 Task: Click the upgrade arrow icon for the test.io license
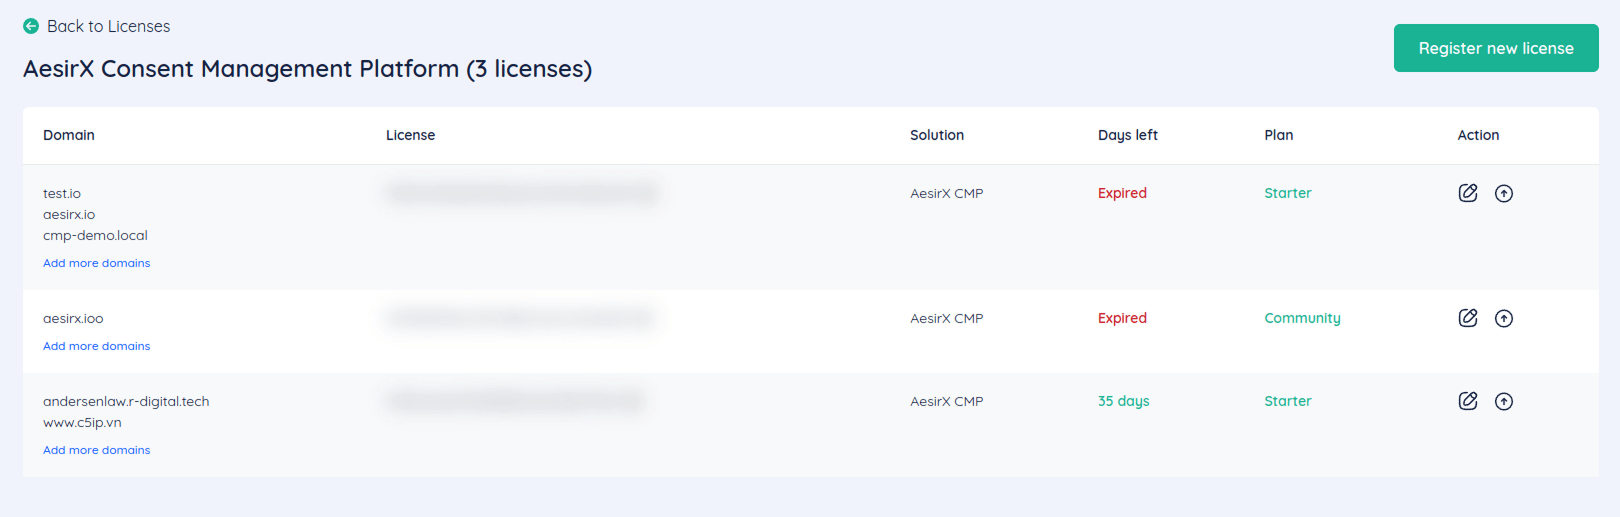[x=1504, y=193]
